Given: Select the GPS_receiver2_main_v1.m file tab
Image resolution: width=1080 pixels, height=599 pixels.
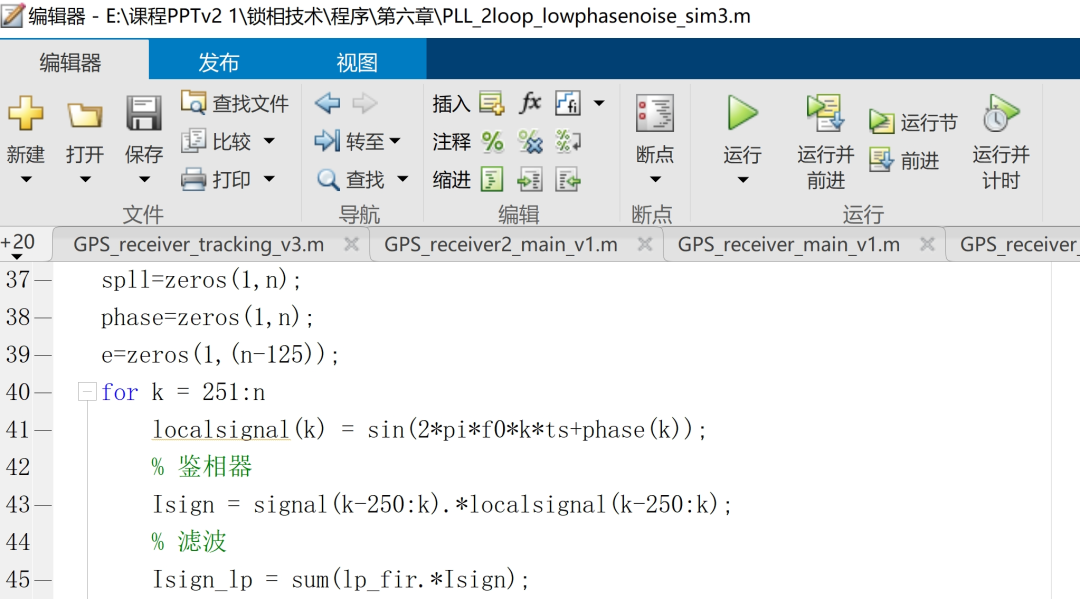Looking at the screenshot, I should [500, 245].
